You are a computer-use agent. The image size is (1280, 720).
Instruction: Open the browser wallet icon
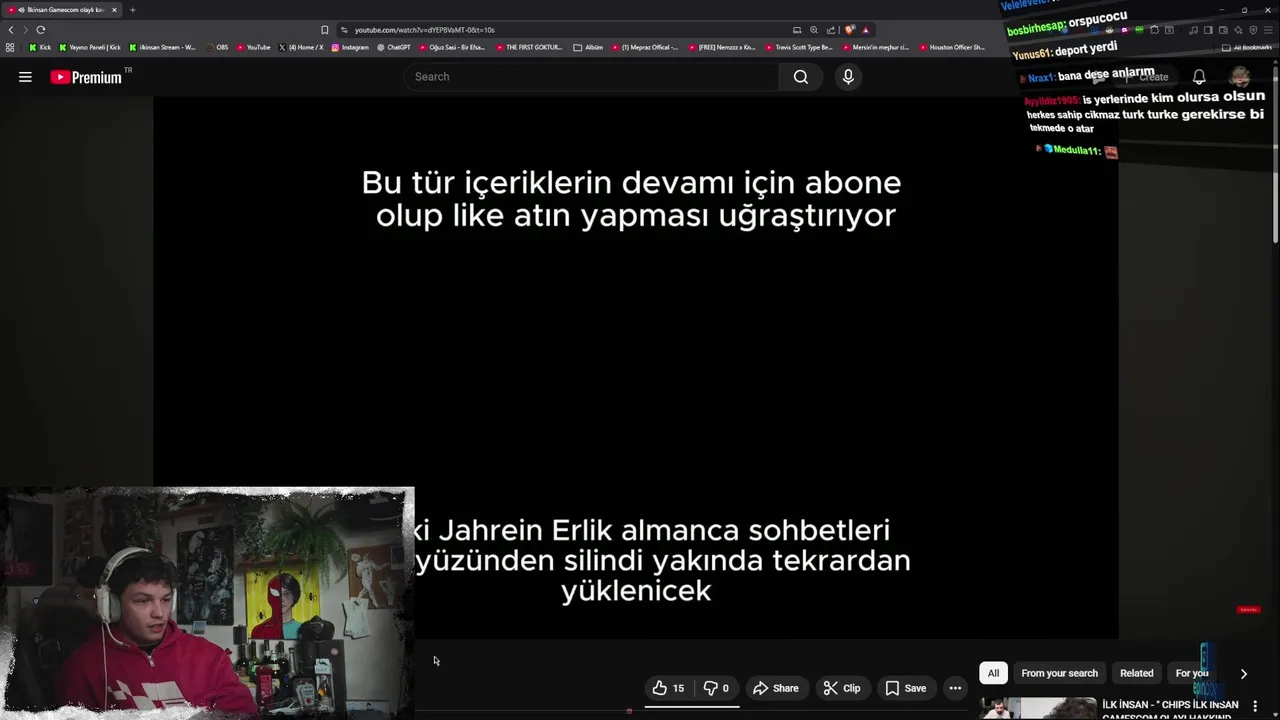[1223, 30]
